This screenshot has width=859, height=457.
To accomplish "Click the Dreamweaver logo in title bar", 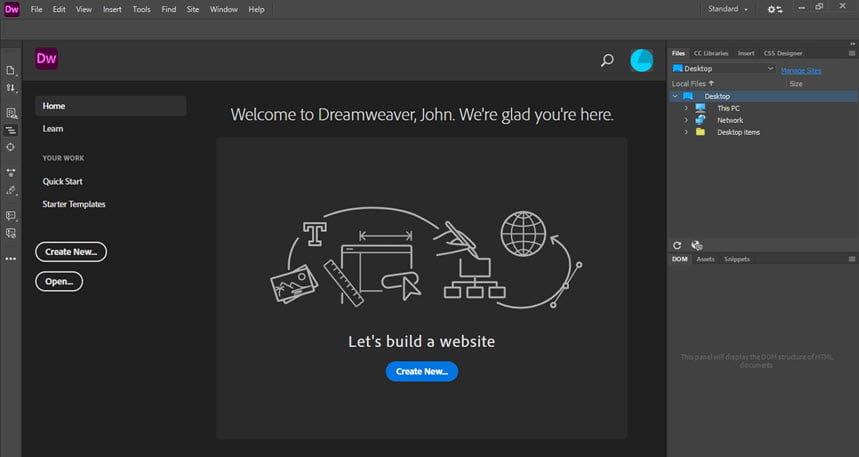I will point(12,9).
